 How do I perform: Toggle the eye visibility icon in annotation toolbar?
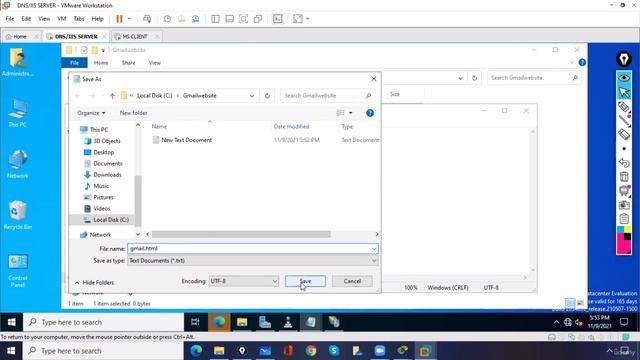point(624,78)
